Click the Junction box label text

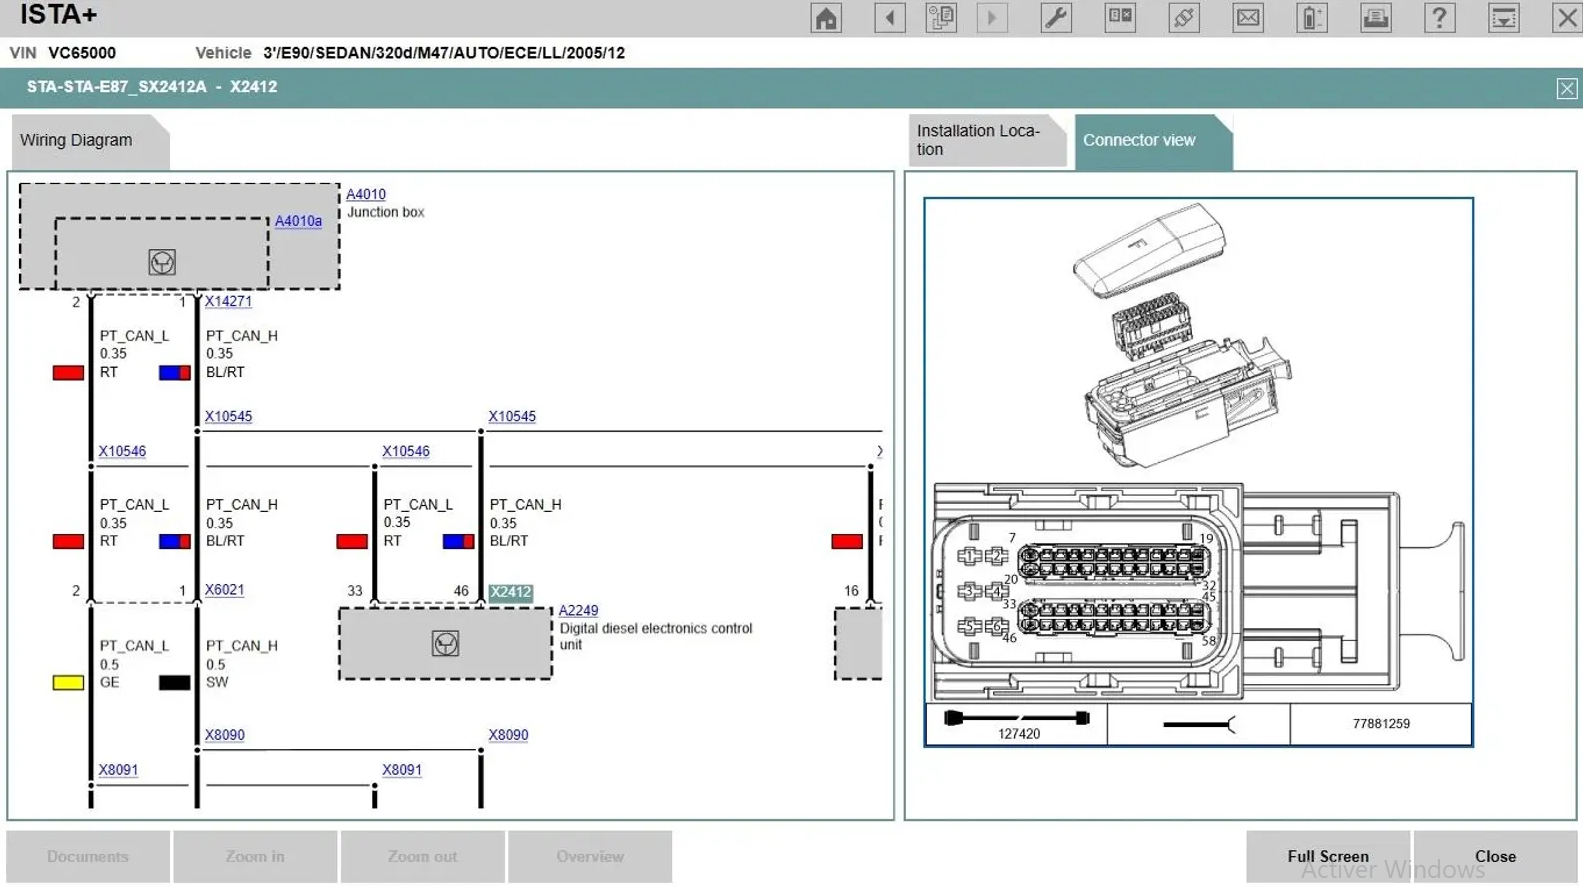click(x=386, y=212)
